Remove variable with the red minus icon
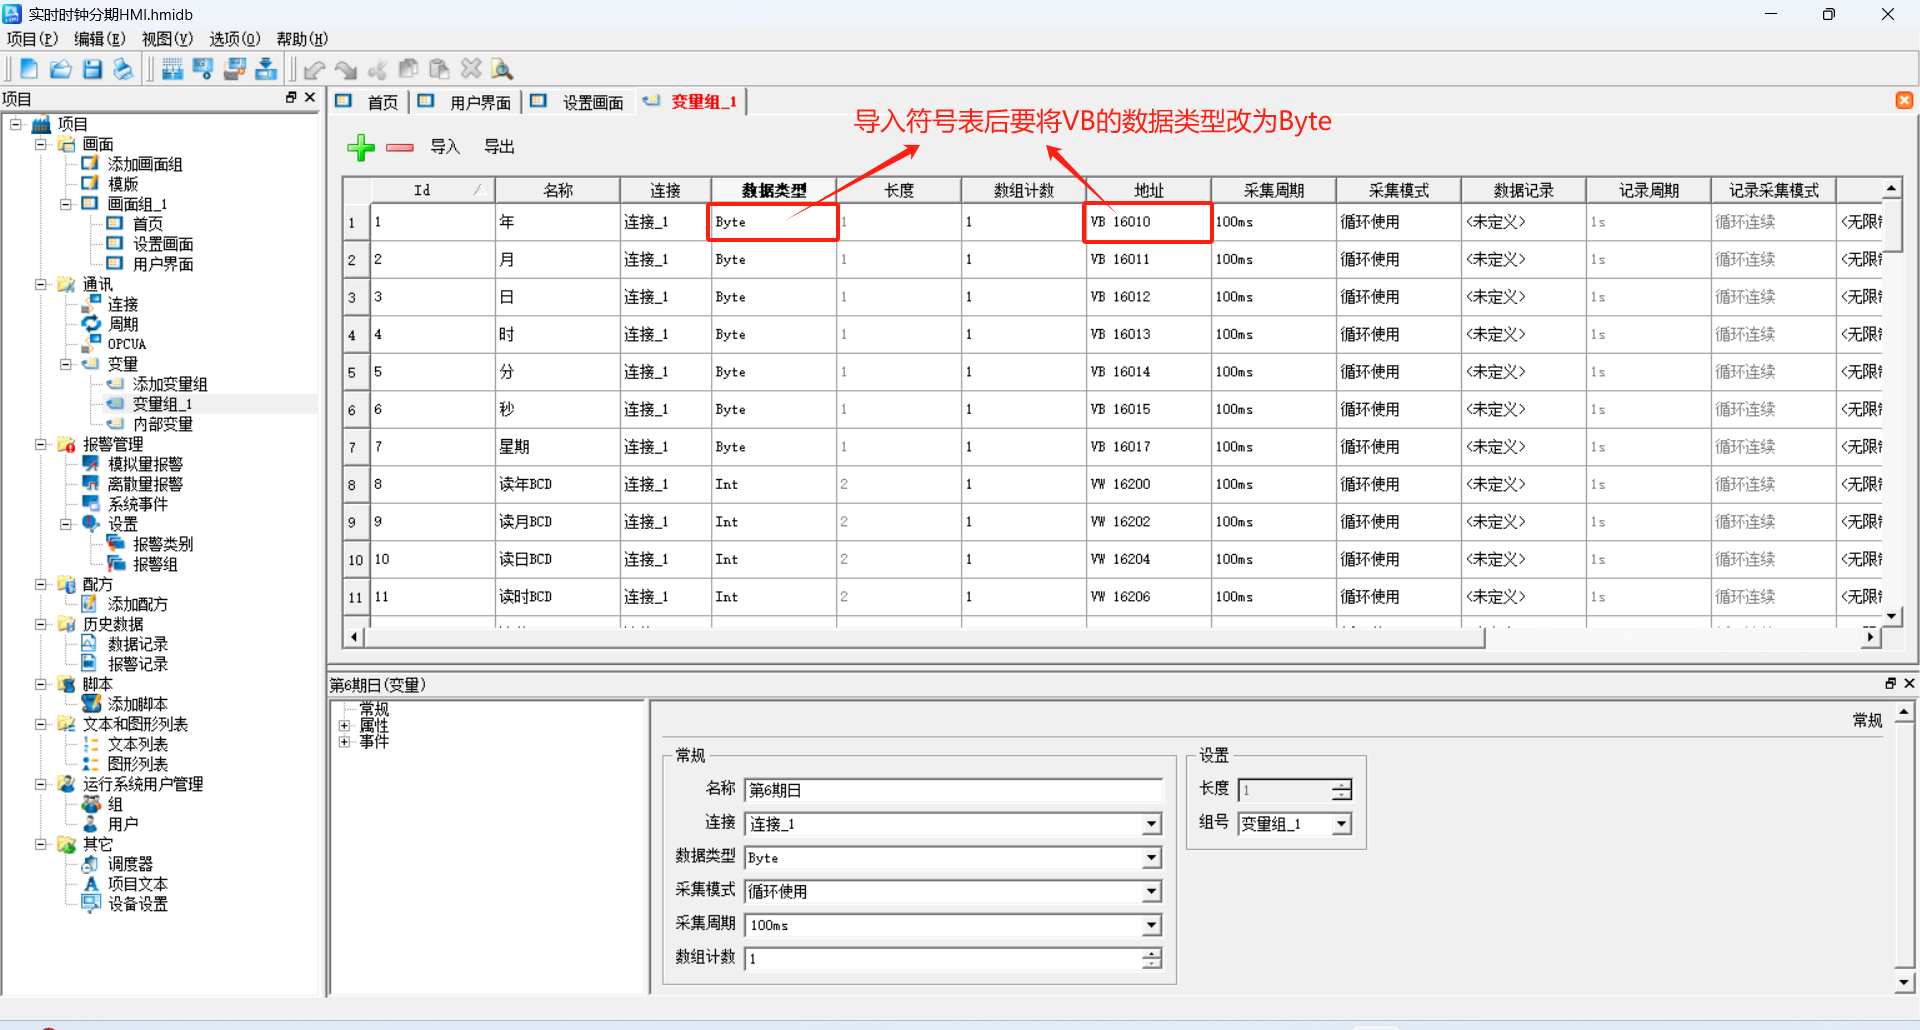Image resolution: width=1920 pixels, height=1030 pixels. [400, 148]
